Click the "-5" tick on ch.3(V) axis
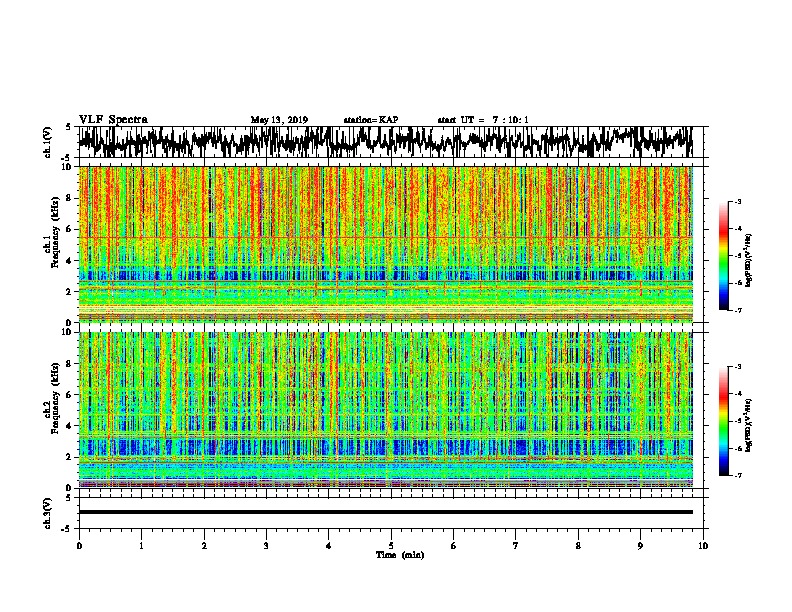Viewport: 792px width, 612px height. pyautogui.click(x=67, y=529)
